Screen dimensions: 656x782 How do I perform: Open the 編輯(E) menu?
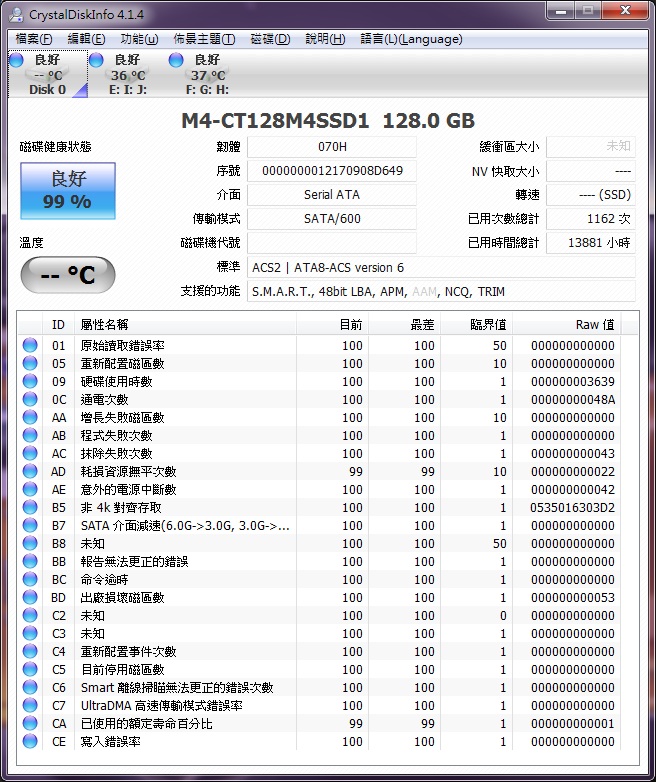point(86,39)
